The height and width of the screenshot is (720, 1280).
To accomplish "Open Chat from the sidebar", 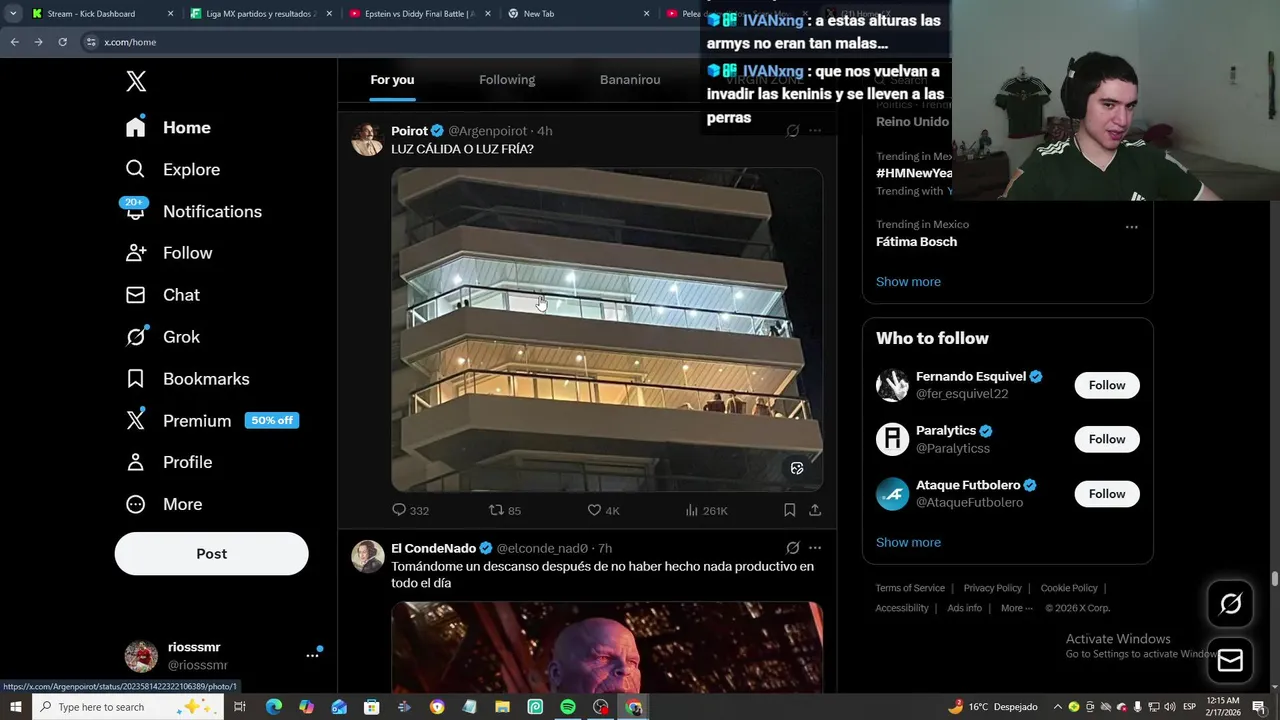I will click(x=163, y=295).
